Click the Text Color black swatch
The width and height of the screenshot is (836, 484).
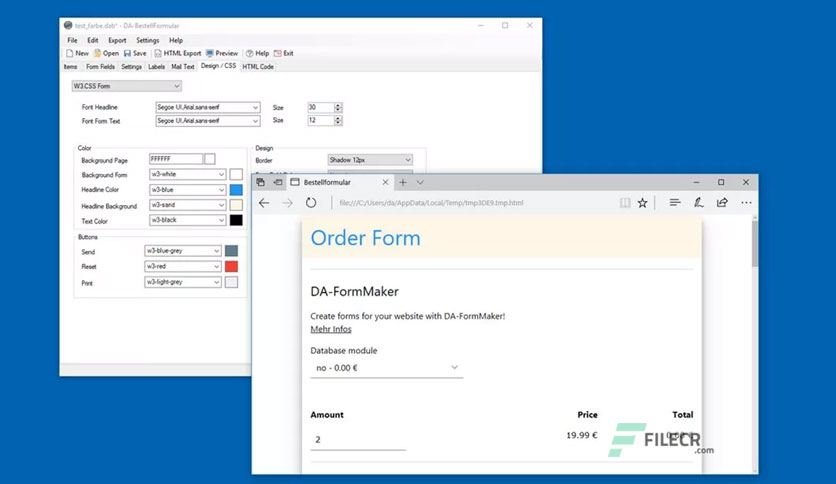click(236, 220)
